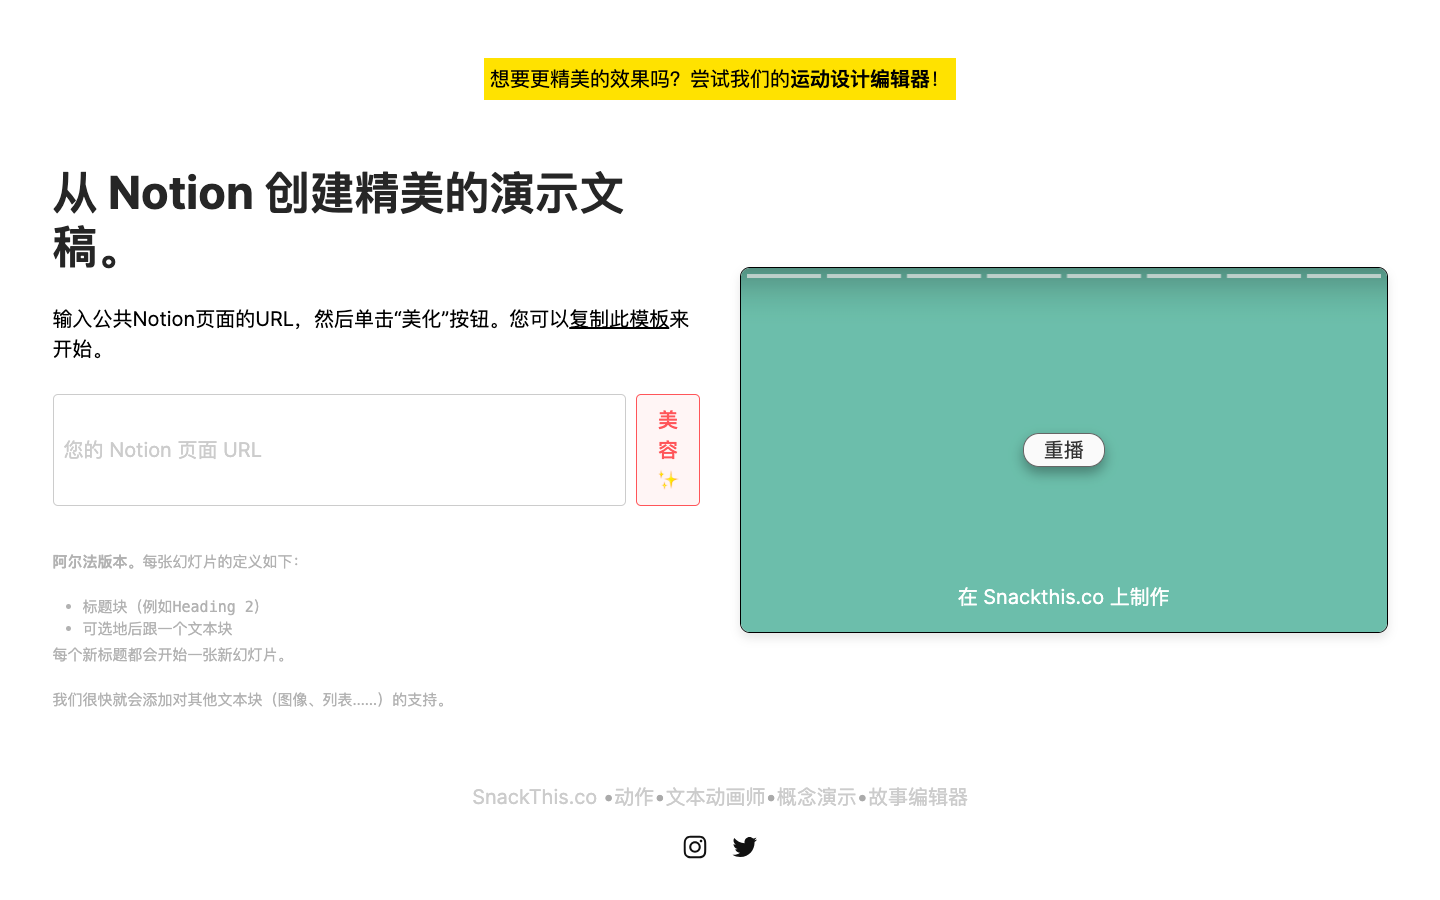This screenshot has width=1440, height=900.
Task: Focus the Notion page URL input field
Action: click(x=339, y=450)
